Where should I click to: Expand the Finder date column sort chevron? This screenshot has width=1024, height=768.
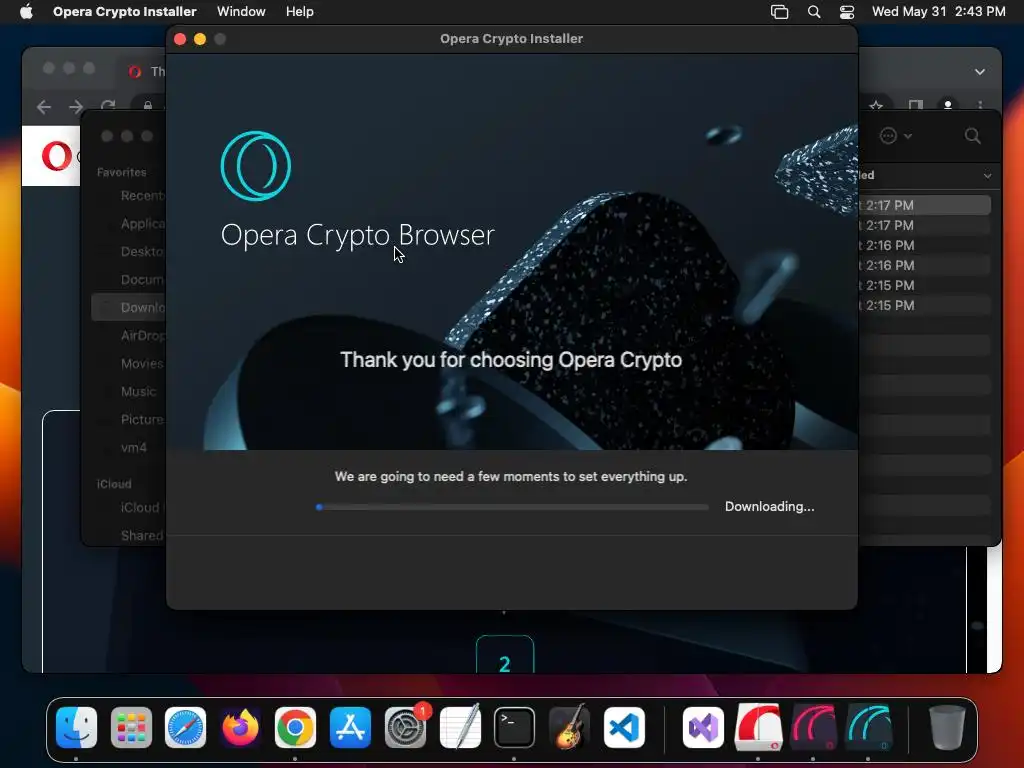click(987, 176)
